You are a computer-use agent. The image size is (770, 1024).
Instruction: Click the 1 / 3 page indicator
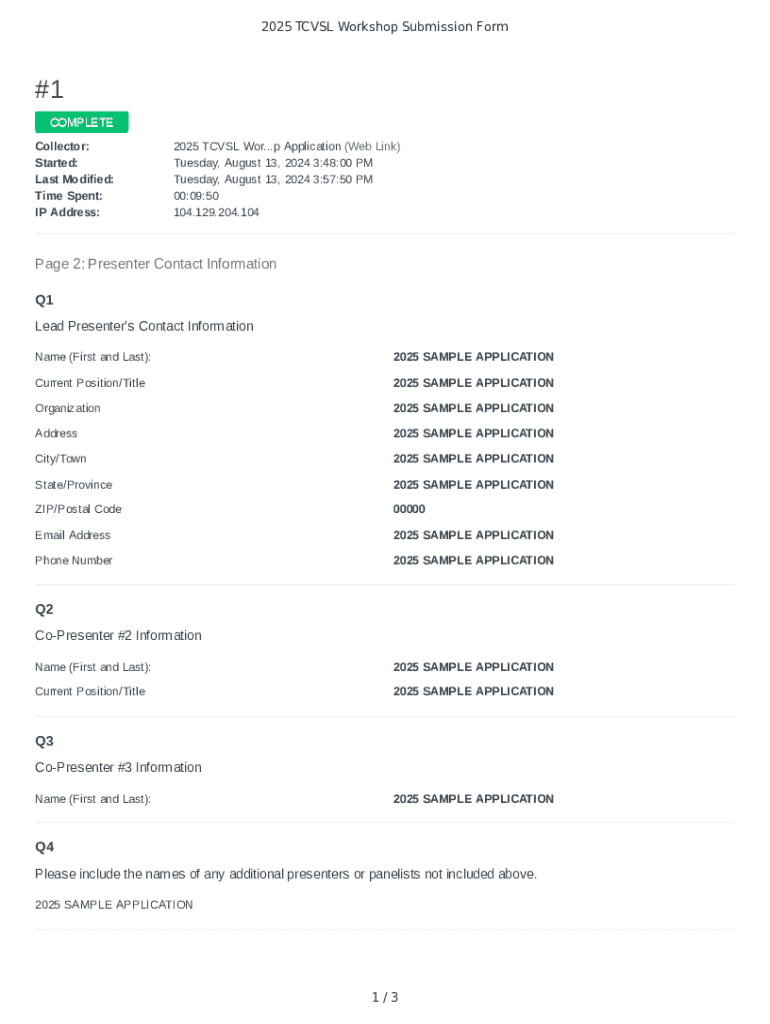tap(385, 997)
